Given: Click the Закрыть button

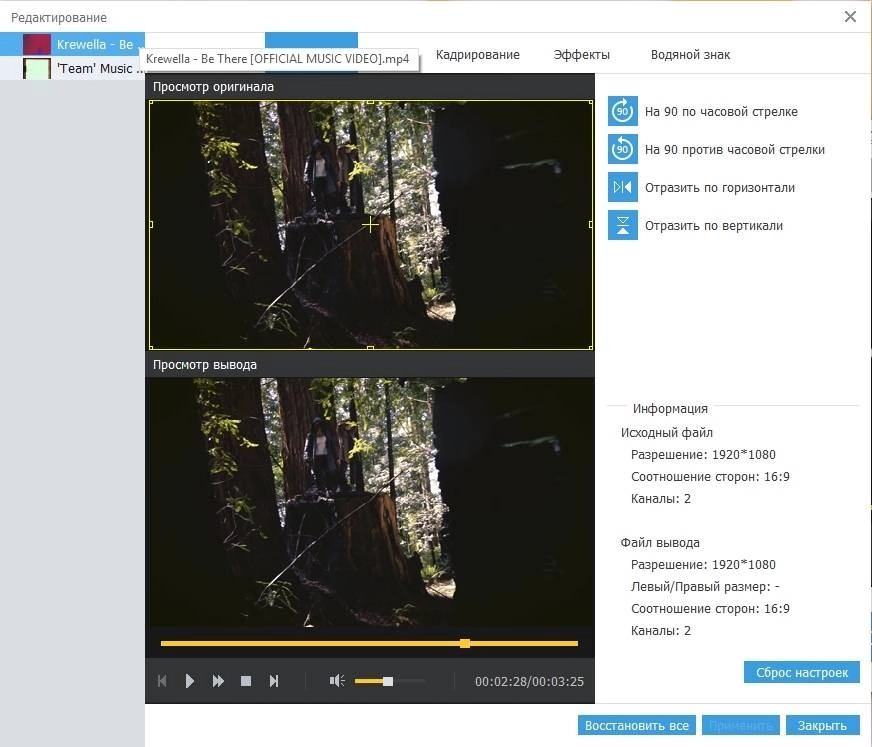Looking at the screenshot, I should coord(822,725).
